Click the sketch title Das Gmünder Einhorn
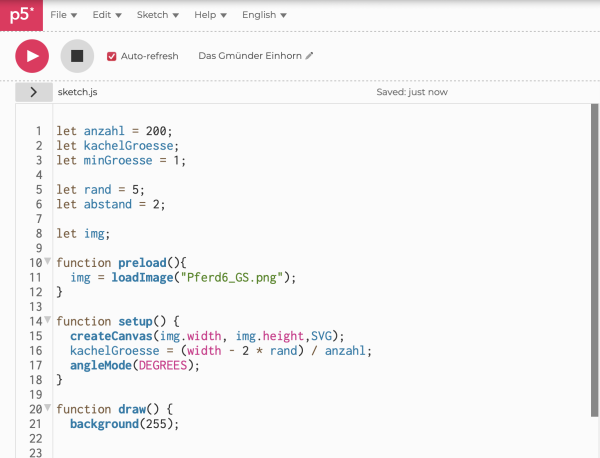Screen dimensions: 600x458 (x=251, y=56)
